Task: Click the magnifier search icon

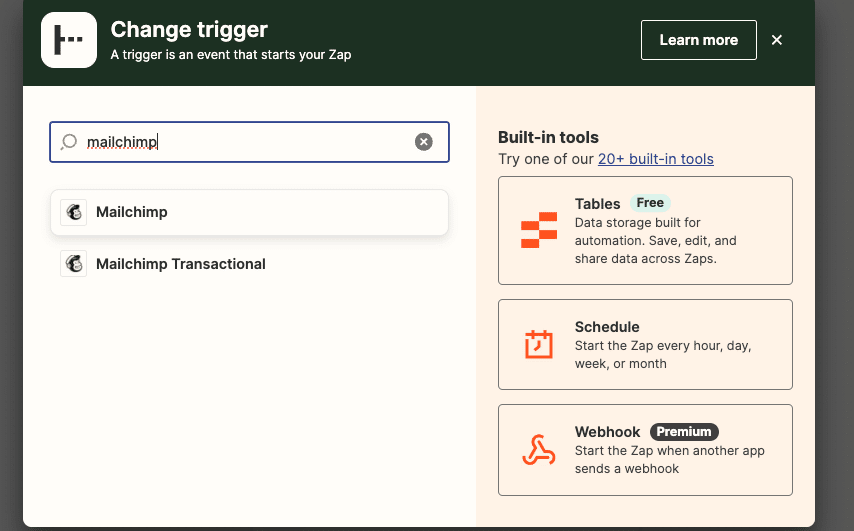Action: tap(69, 142)
